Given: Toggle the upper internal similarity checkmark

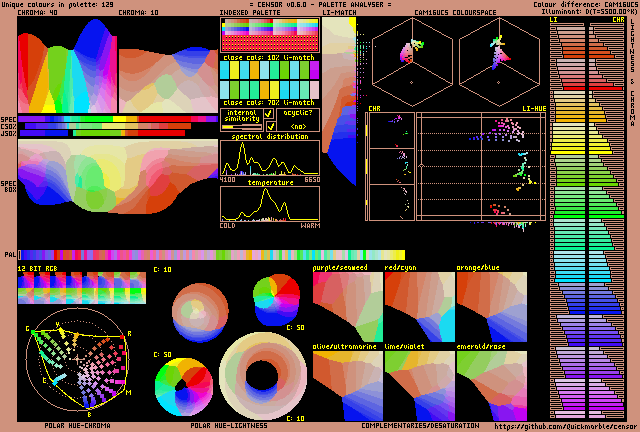Looking at the screenshot, I should pos(269,114).
